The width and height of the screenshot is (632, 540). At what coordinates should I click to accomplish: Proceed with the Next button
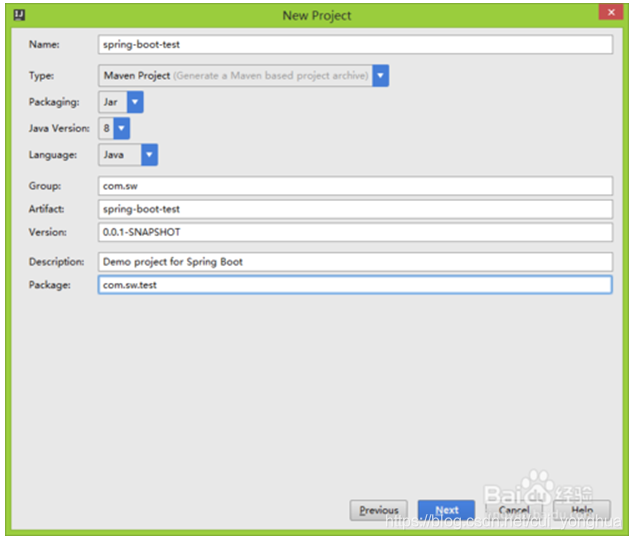click(446, 510)
